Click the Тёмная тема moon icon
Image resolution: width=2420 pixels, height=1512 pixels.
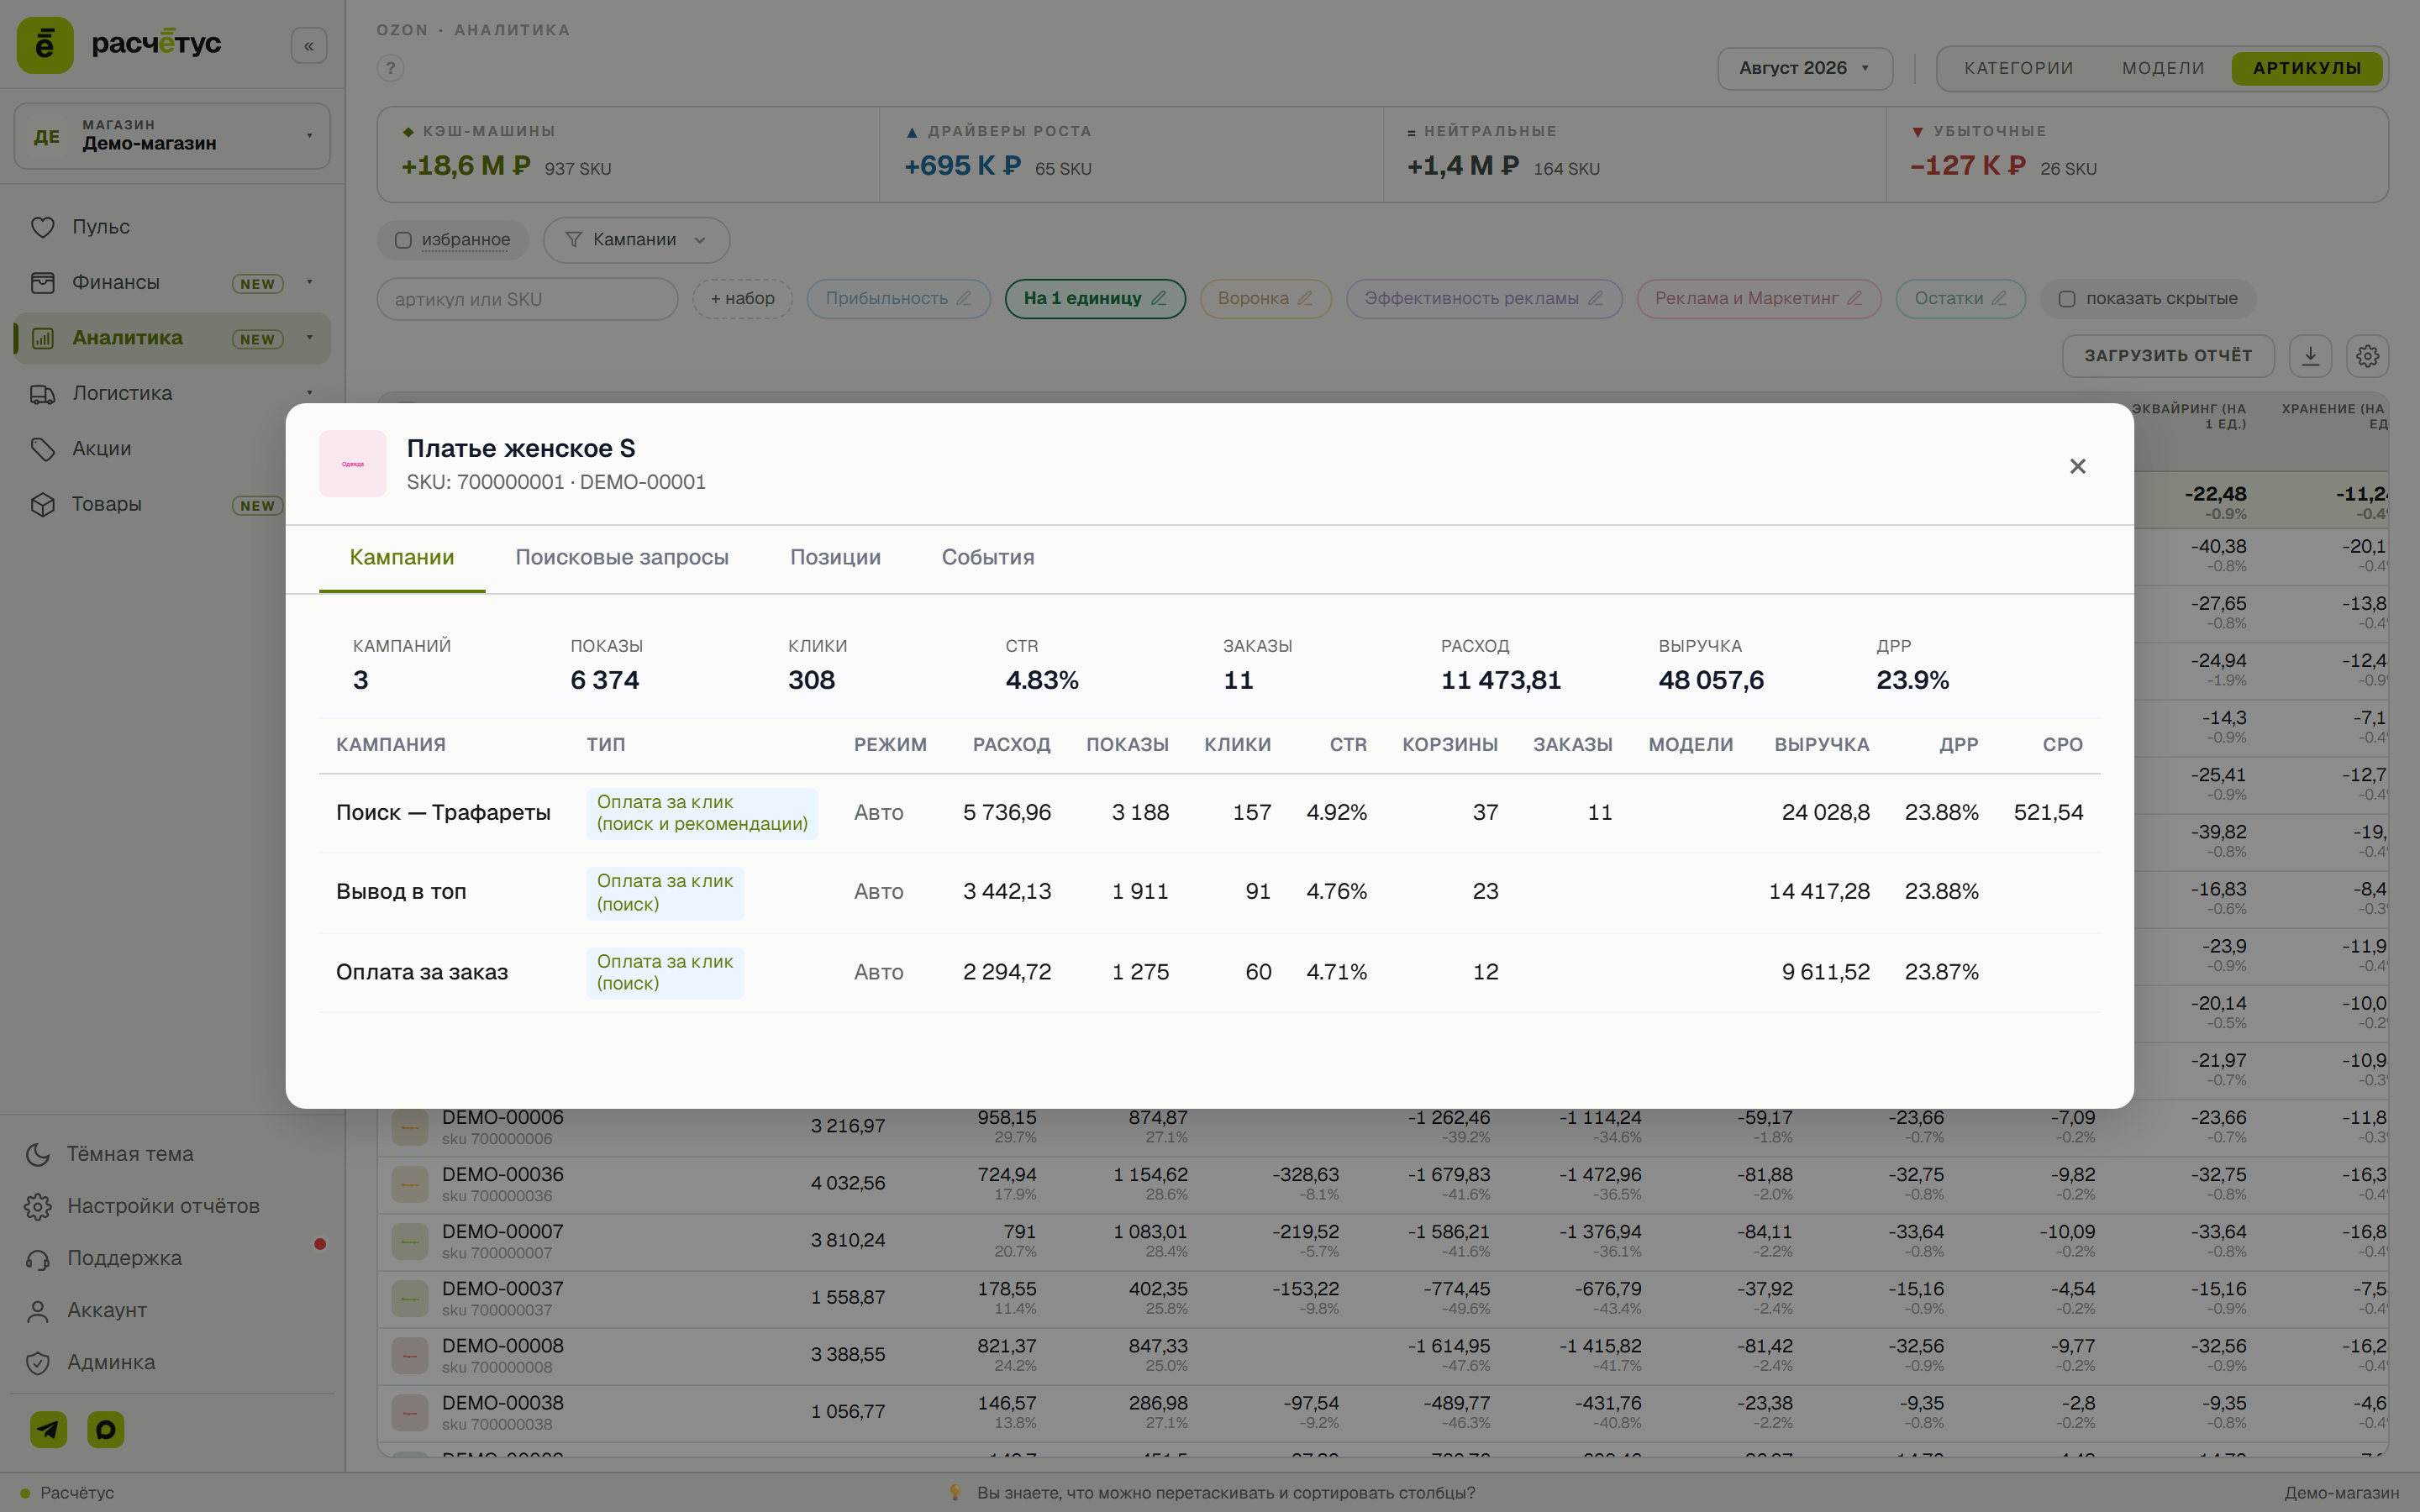click(x=38, y=1154)
